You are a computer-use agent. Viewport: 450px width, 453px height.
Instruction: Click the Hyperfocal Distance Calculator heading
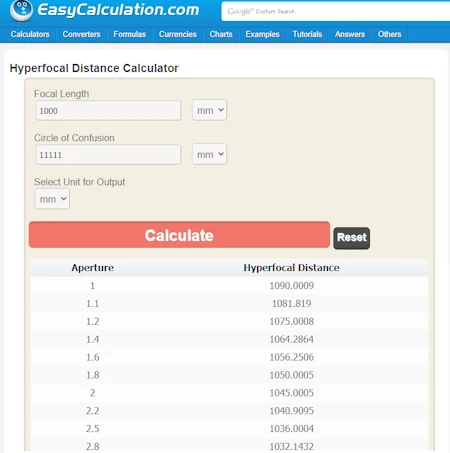pos(94,68)
